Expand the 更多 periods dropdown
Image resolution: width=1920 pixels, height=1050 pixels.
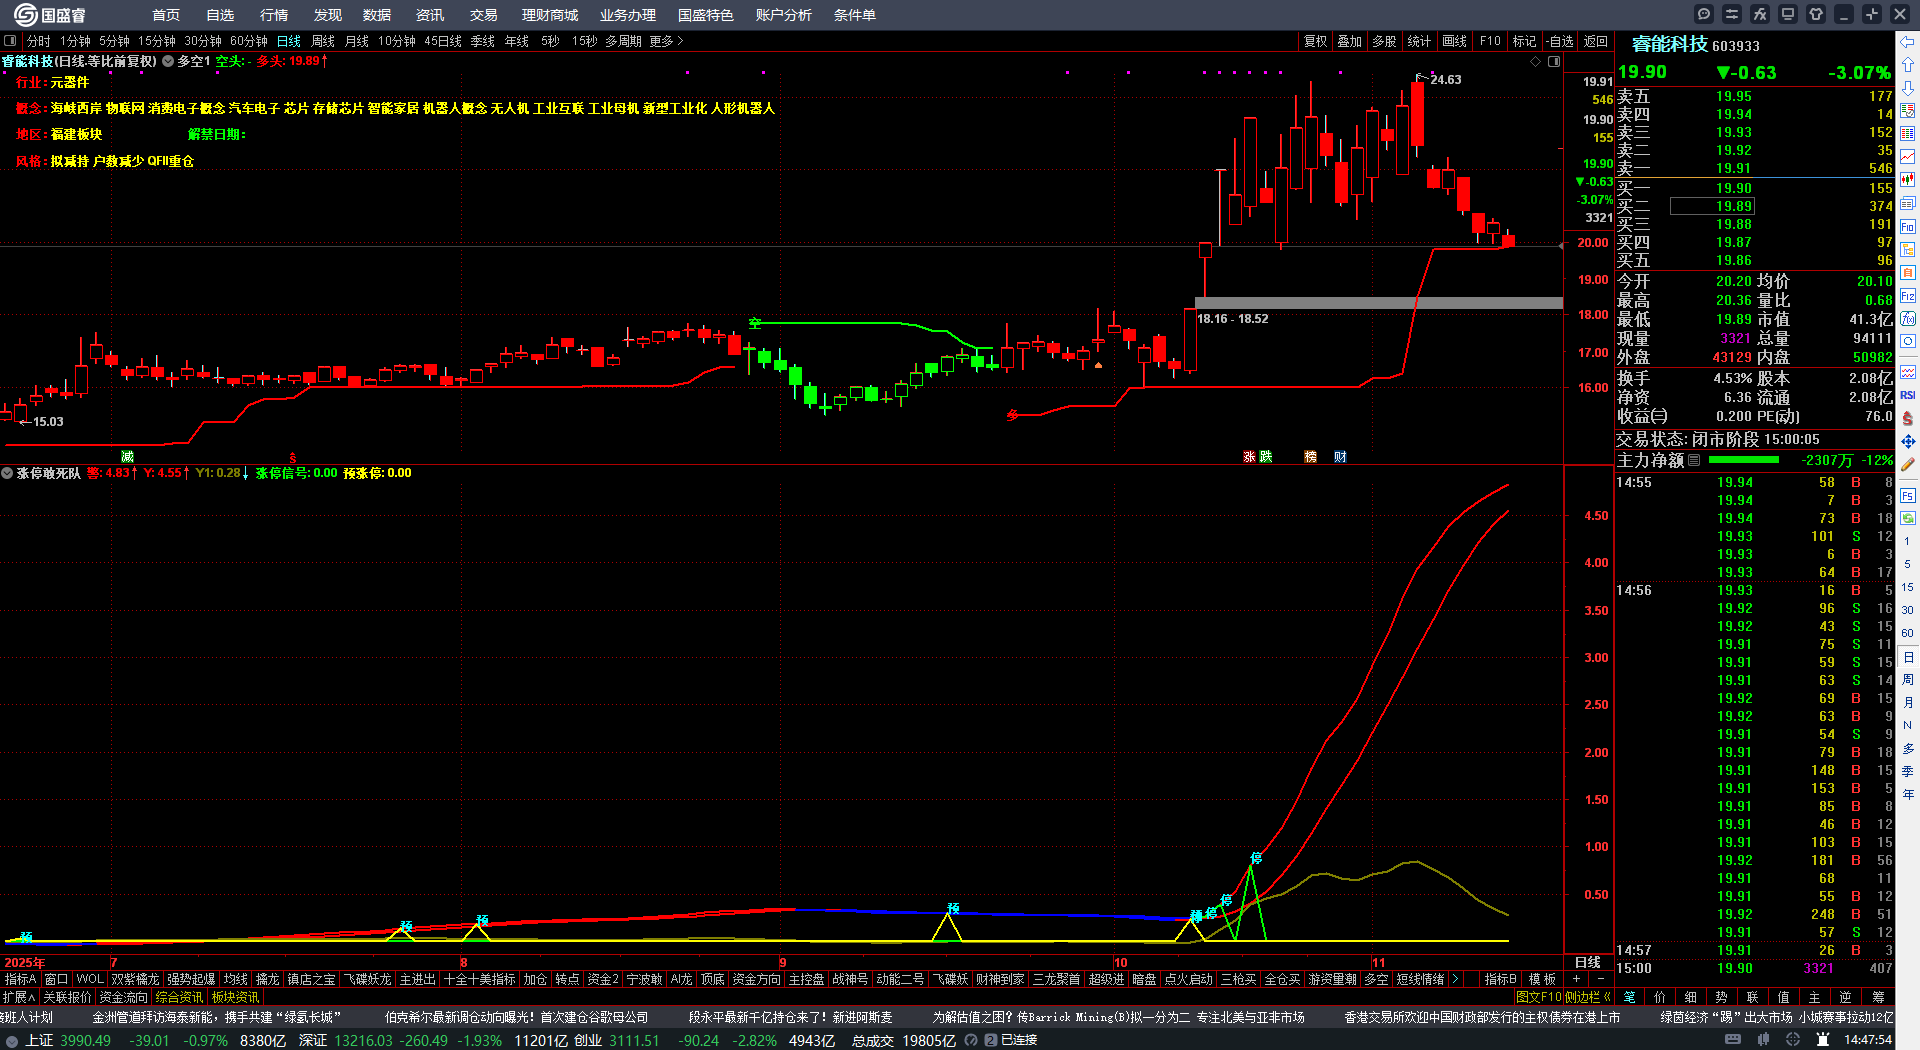pos(666,41)
